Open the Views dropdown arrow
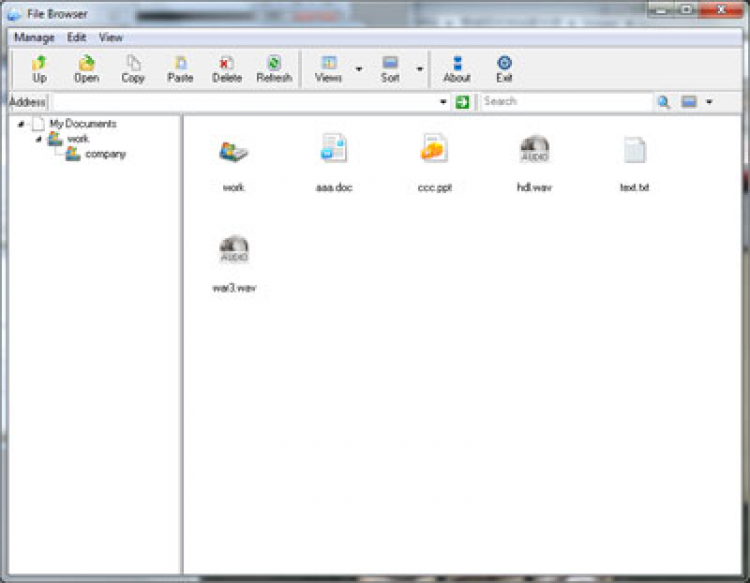Screen dimensions: 750x583 click(x=359, y=69)
